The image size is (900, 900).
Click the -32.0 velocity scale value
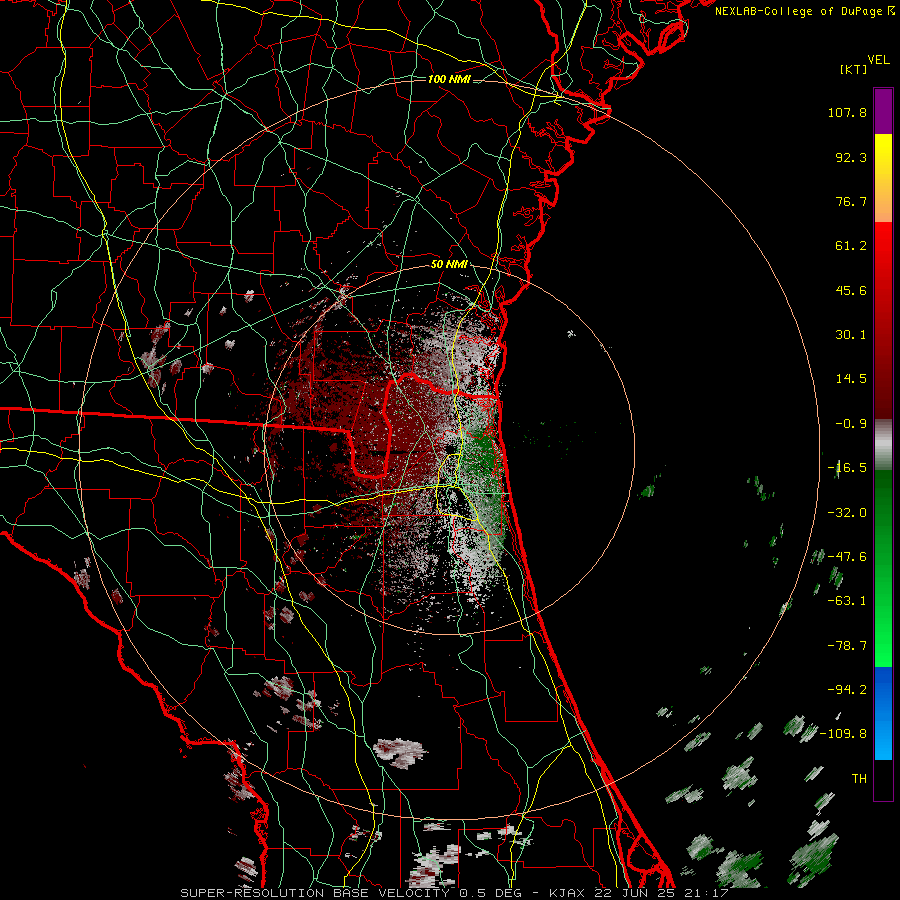coord(847,513)
